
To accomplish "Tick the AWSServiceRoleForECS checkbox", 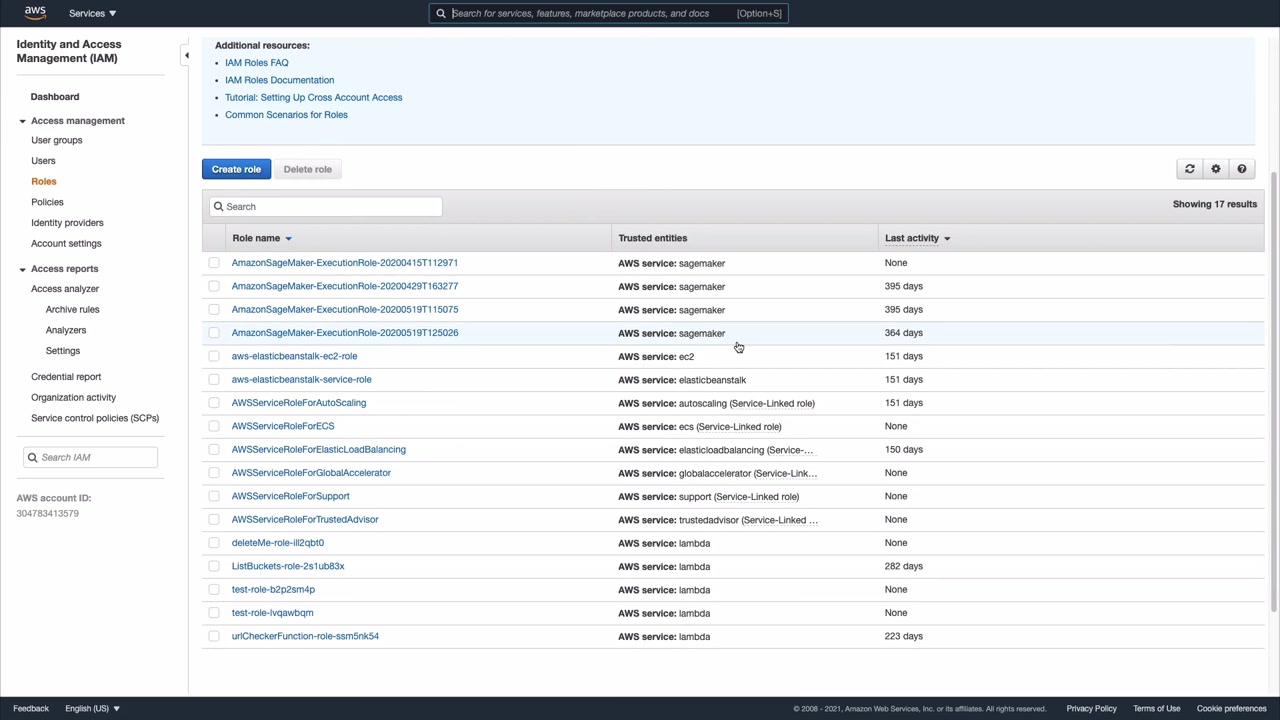I will tap(214, 426).
